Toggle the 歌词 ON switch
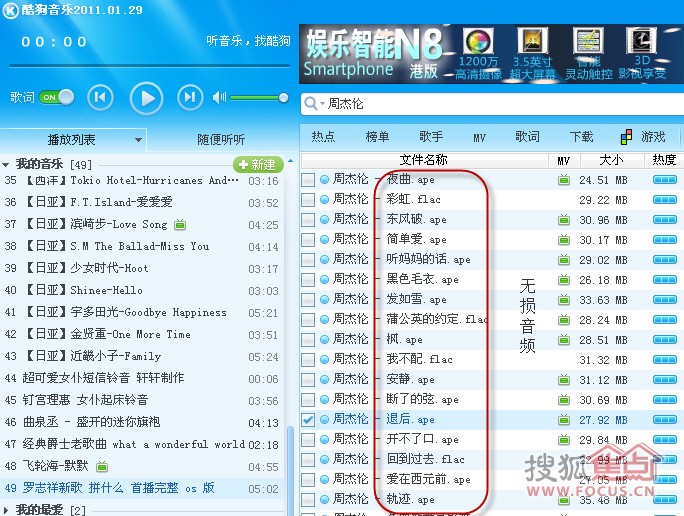Image resolution: width=684 pixels, height=516 pixels. click(x=56, y=97)
